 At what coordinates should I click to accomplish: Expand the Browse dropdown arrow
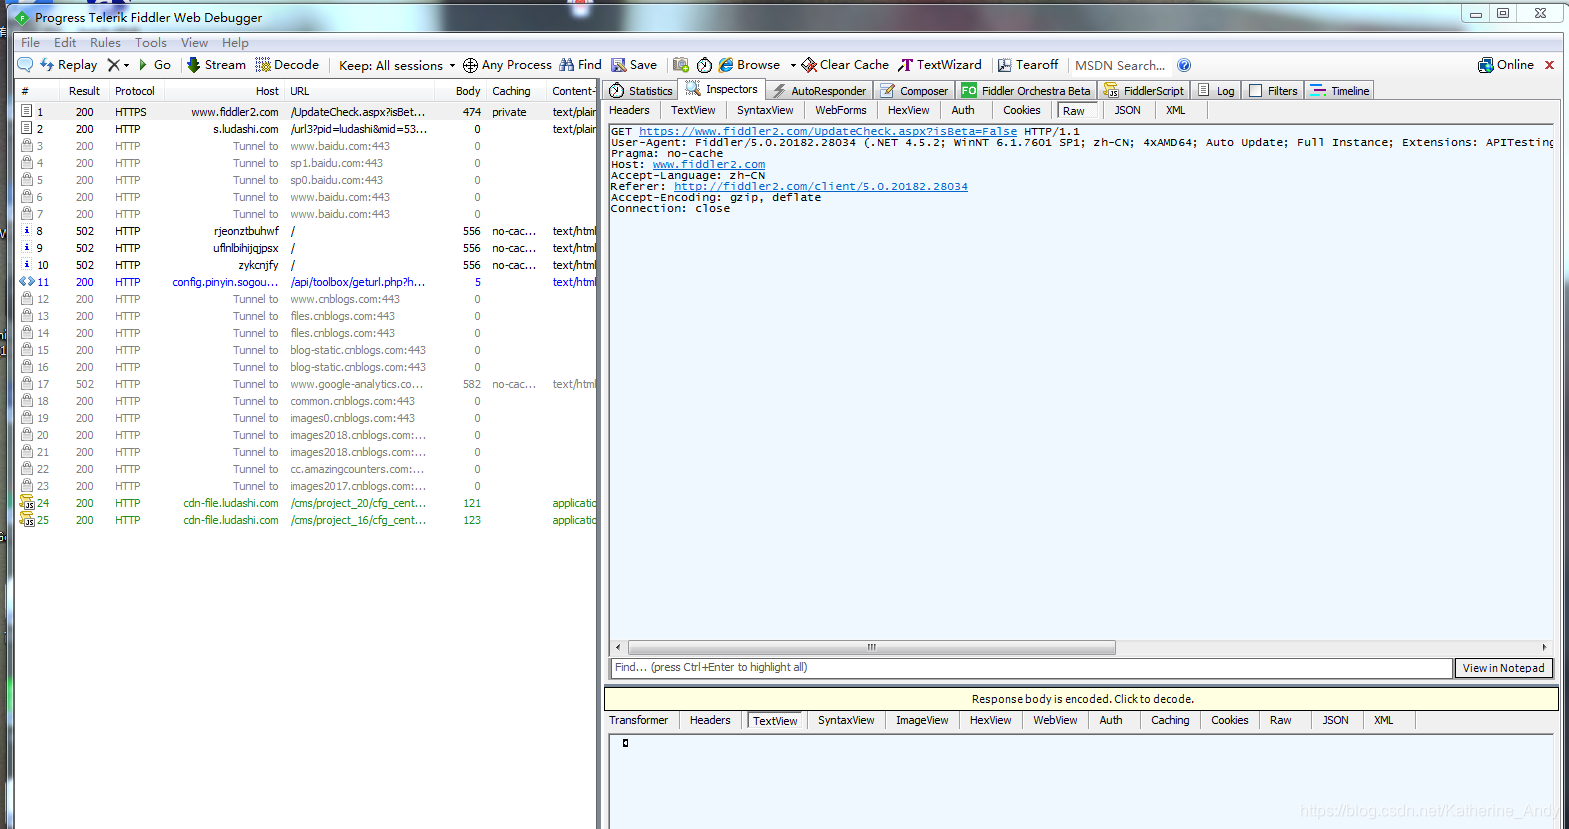(793, 65)
